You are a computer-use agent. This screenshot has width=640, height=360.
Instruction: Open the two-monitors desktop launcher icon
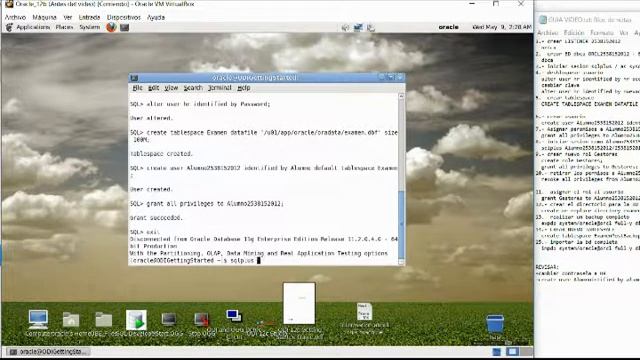point(234,316)
